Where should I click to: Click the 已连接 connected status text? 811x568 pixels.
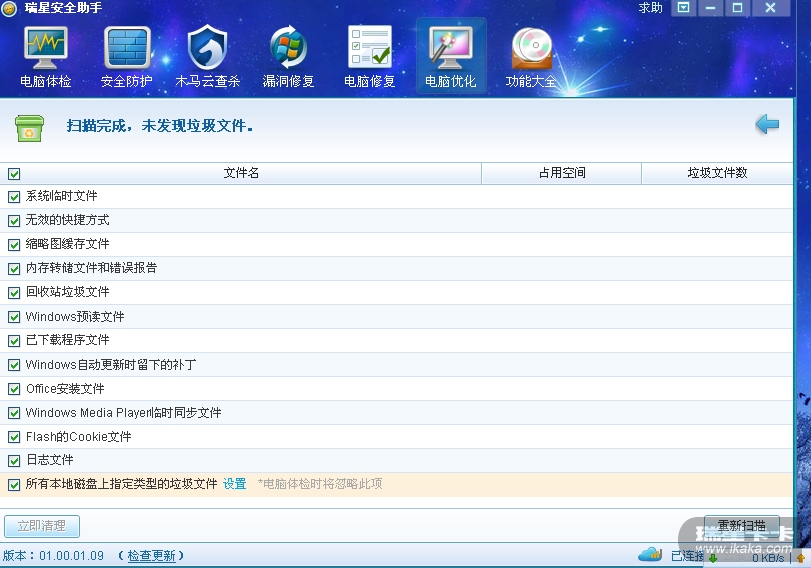(x=687, y=556)
